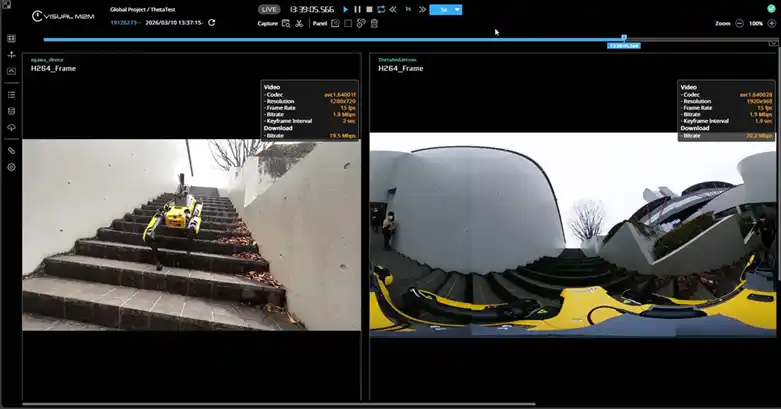Open the list view icon in sidebar
Viewport: 781px width, 409px height.
coord(11,95)
